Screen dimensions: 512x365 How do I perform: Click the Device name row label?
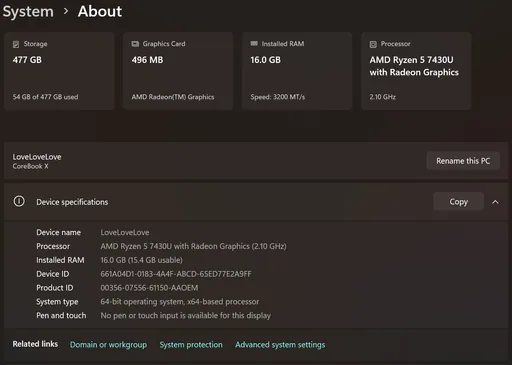click(x=58, y=232)
